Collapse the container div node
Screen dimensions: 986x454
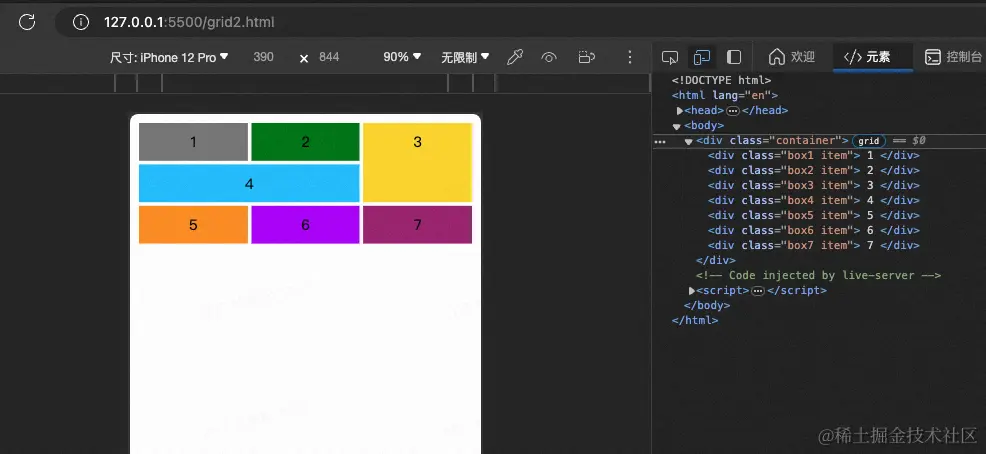click(689, 141)
